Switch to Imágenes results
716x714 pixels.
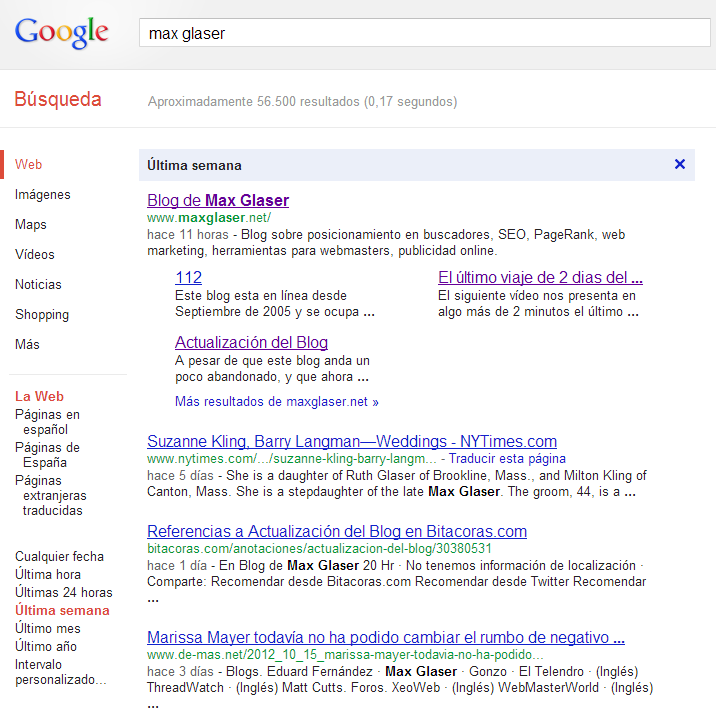(42, 194)
